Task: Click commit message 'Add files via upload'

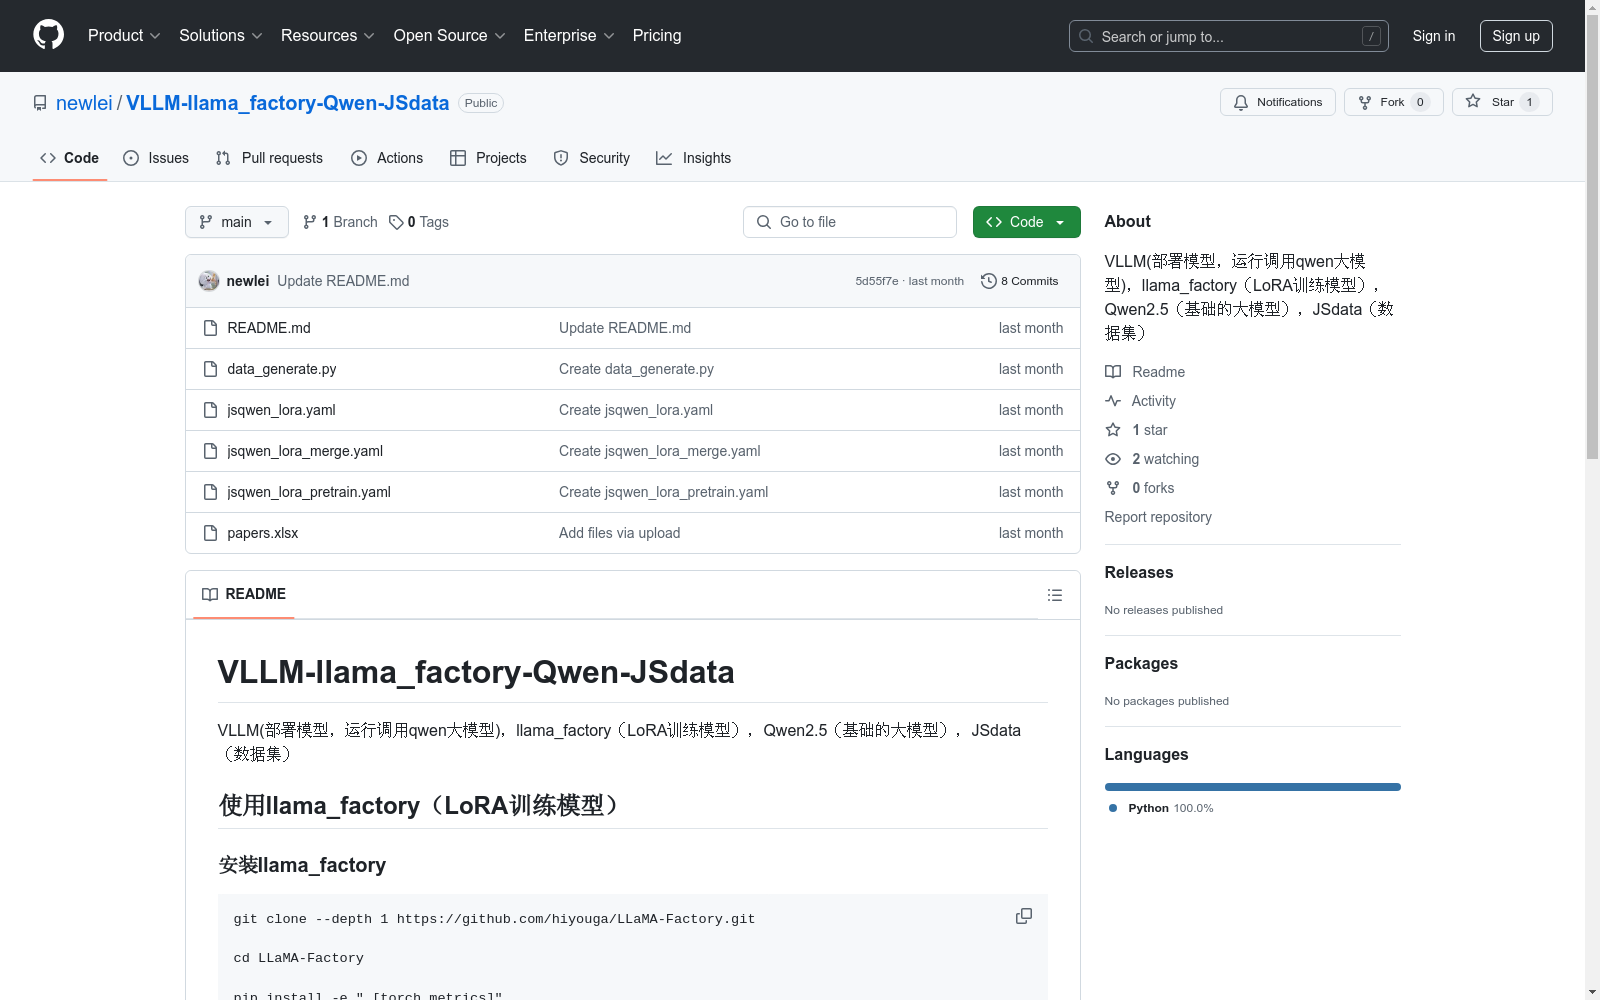Action: [620, 533]
